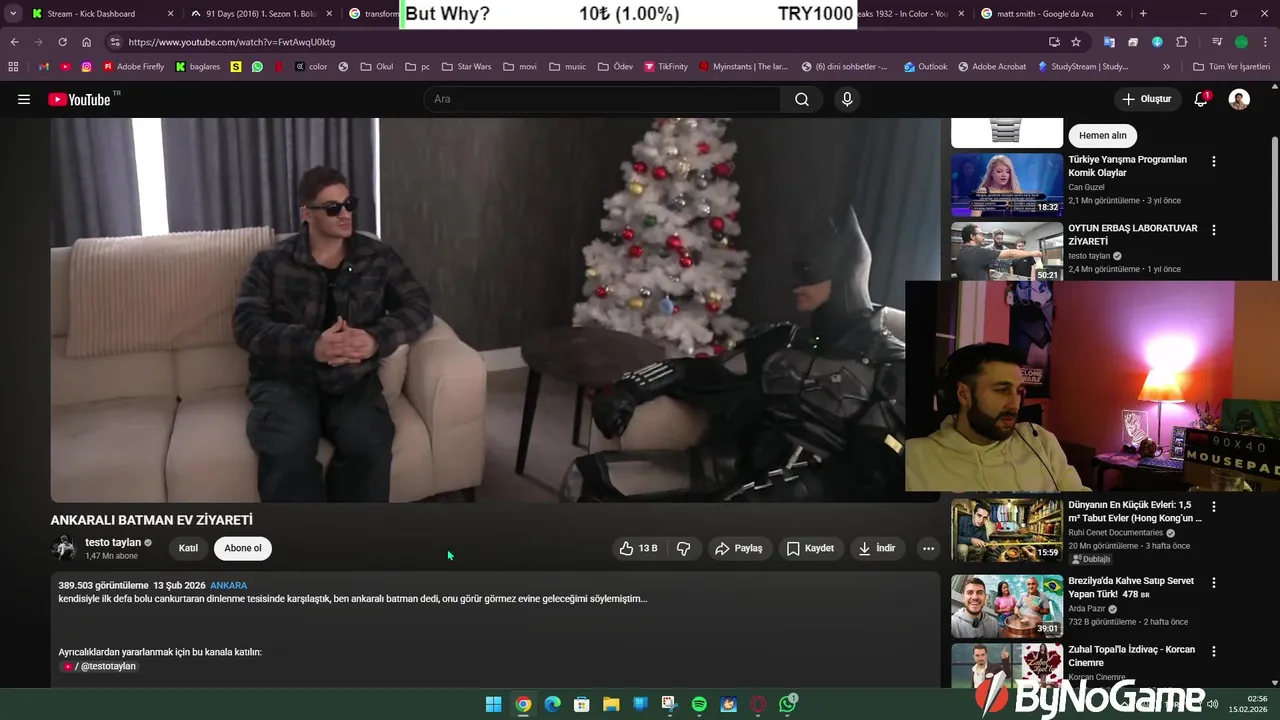Open OYTUN ERBAŞ LABORATUVAR ZİYARETİ video title

(1132, 235)
